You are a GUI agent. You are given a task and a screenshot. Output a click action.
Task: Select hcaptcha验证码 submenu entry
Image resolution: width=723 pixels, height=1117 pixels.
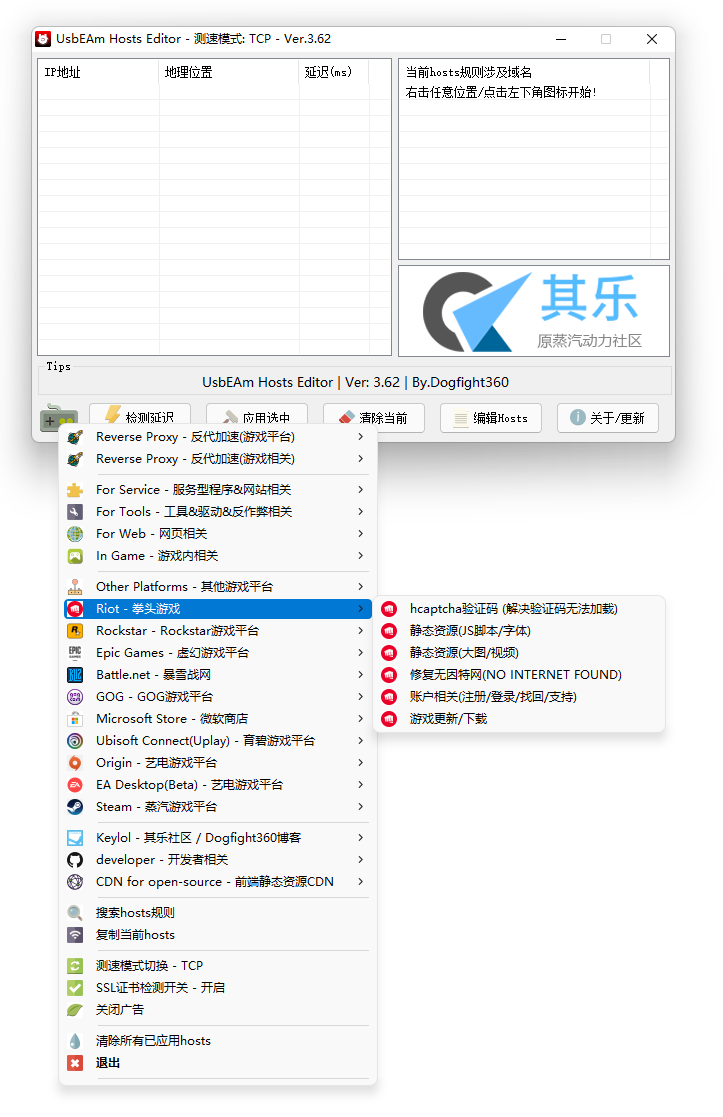click(x=519, y=608)
